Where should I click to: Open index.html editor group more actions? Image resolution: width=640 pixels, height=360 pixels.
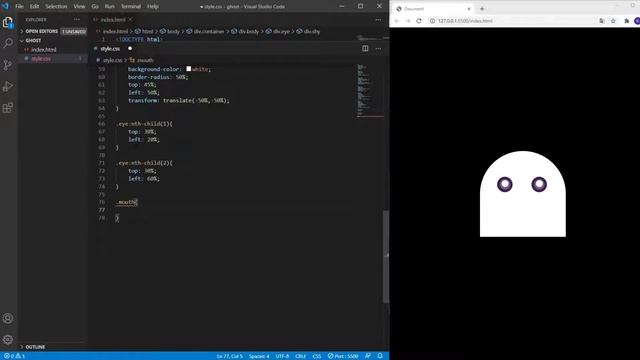tap(378, 20)
